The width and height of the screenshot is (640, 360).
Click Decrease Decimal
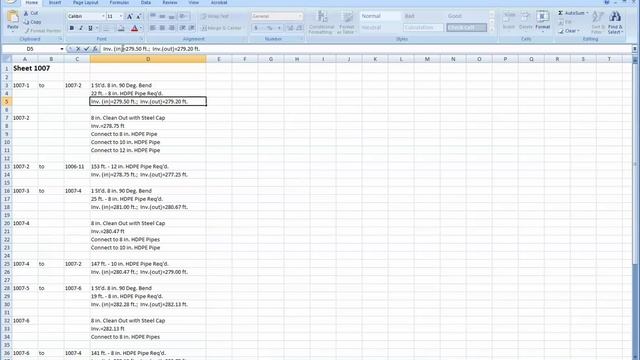(299, 28)
